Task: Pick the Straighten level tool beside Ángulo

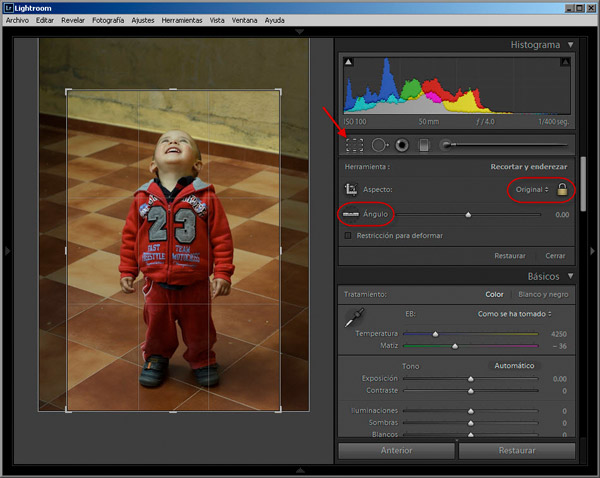Action: [x=351, y=214]
